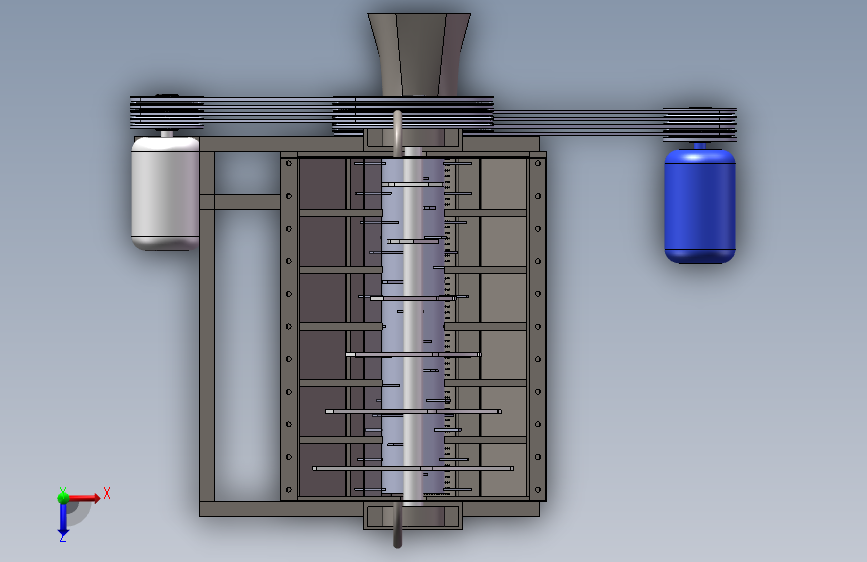Click the green Y axis ball of triad
The image size is (867, 562).
point(63,497)
